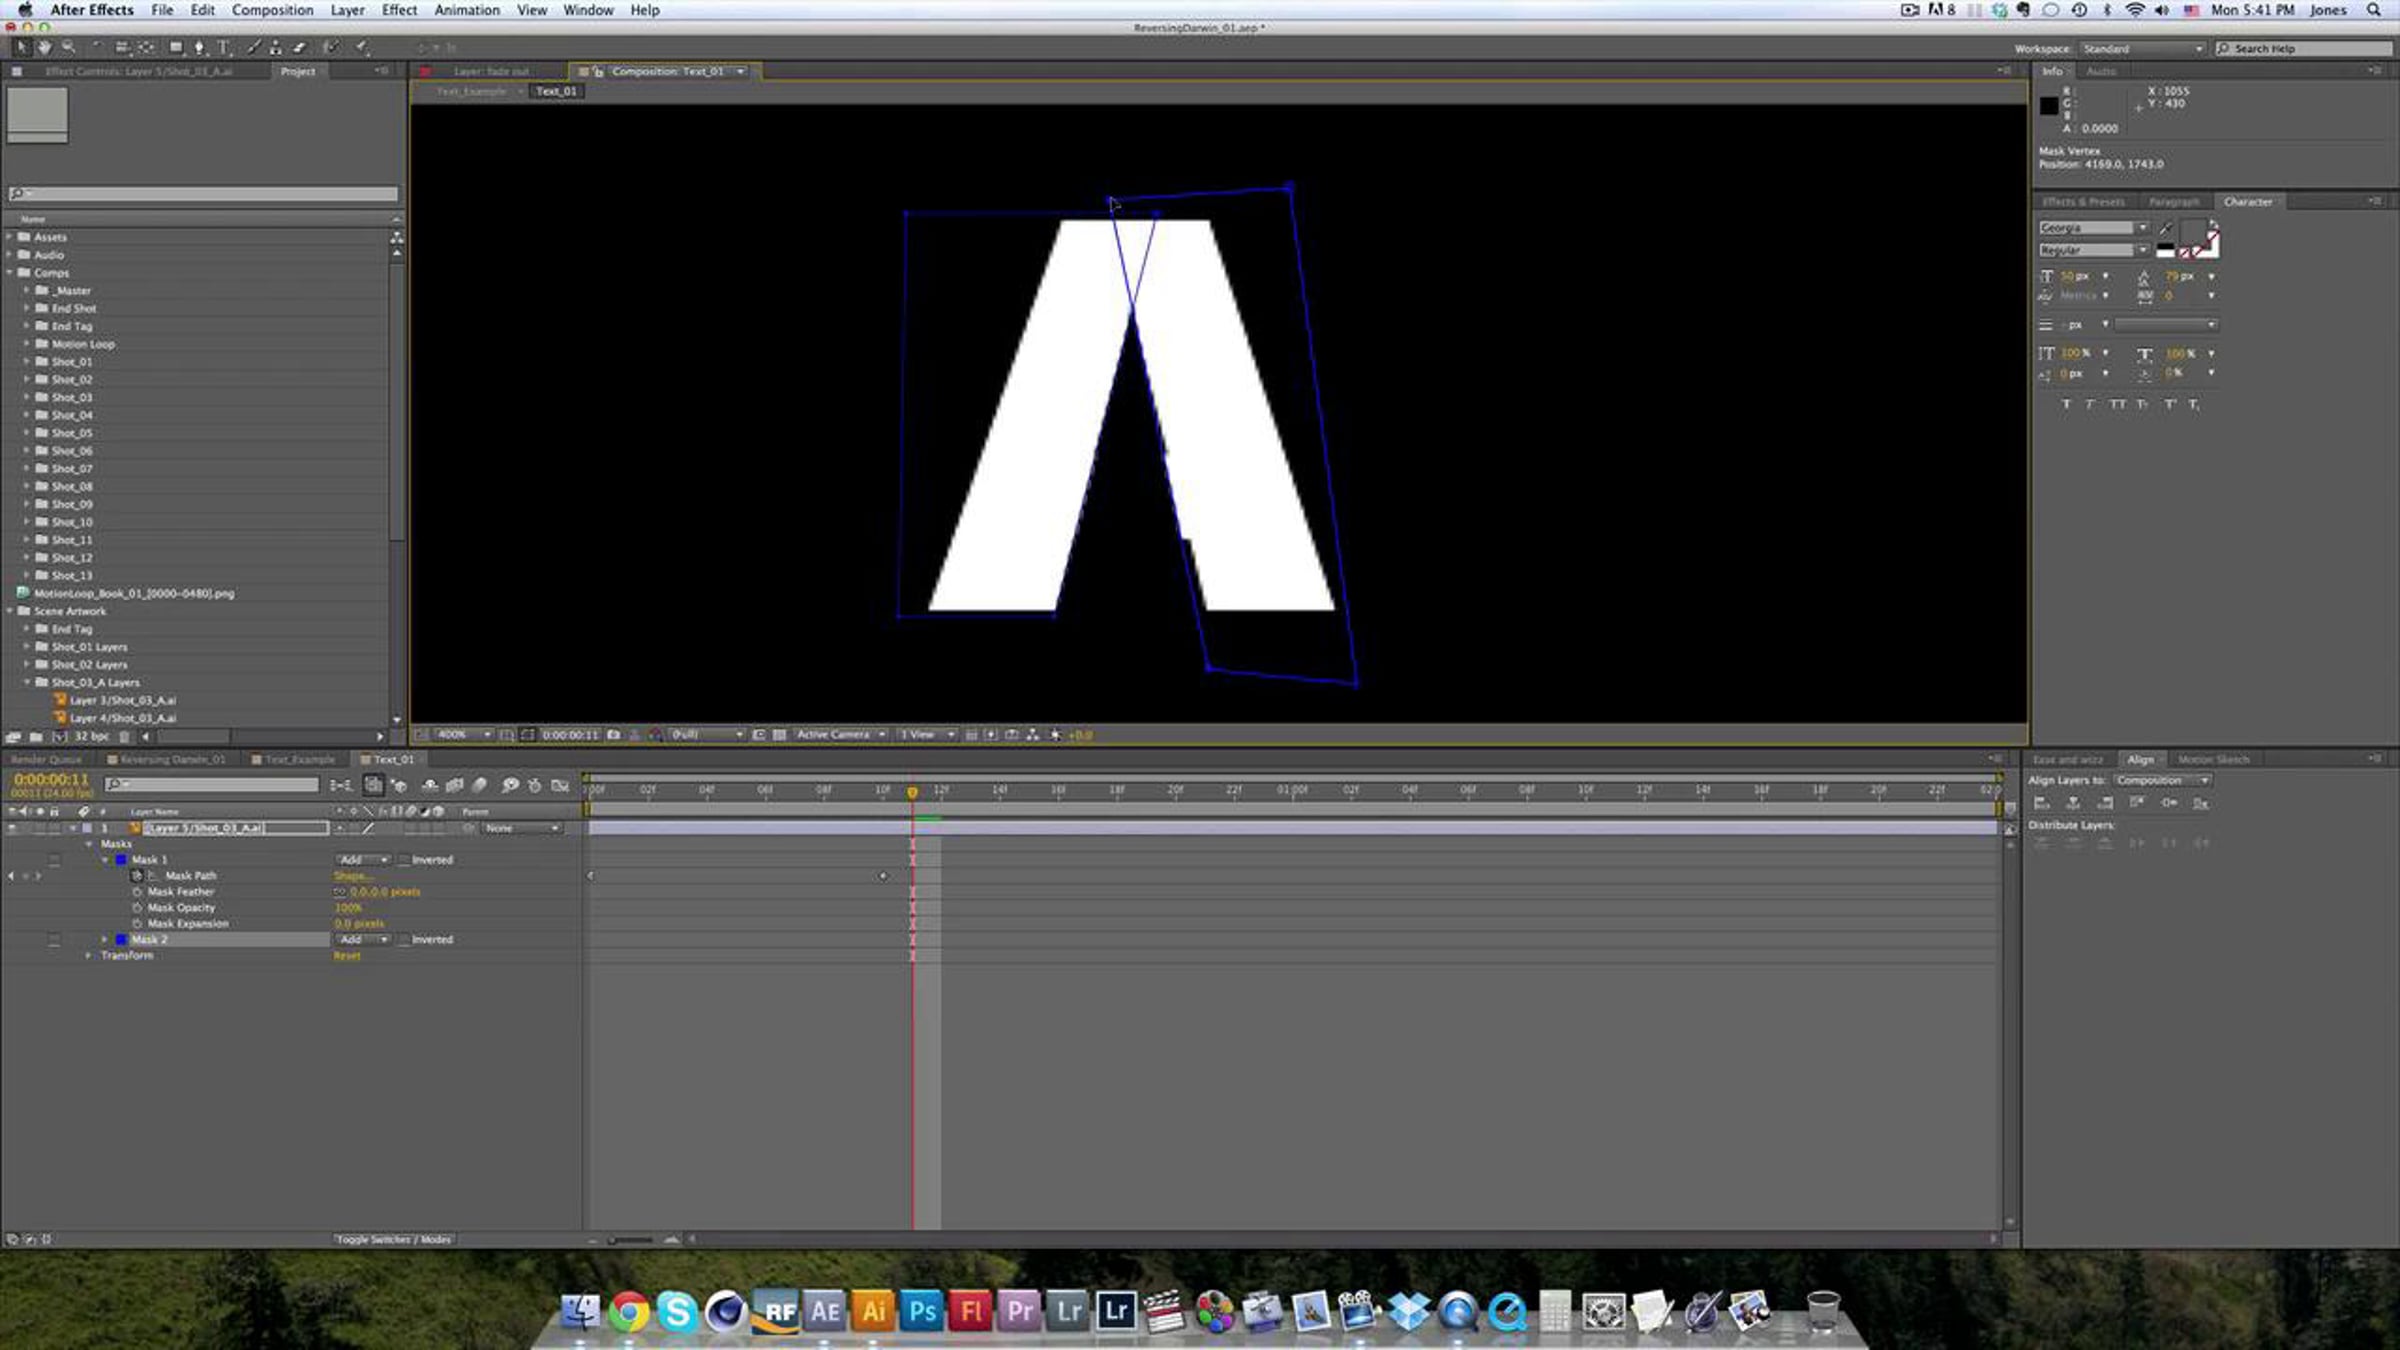Take a snapshot with the camera icon
The width and height of the screenshot is (2400, 1350).
click(x=613, y=735)
